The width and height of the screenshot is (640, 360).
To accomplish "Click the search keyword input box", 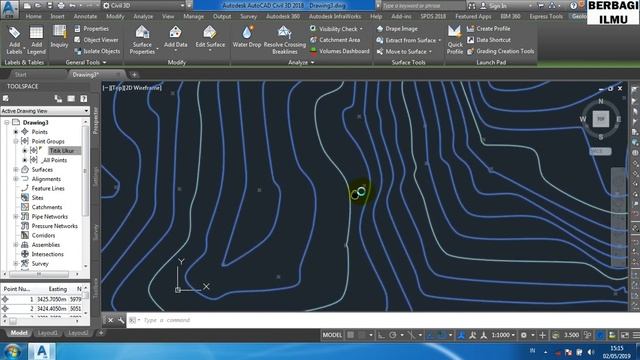I will click(423, 6).
